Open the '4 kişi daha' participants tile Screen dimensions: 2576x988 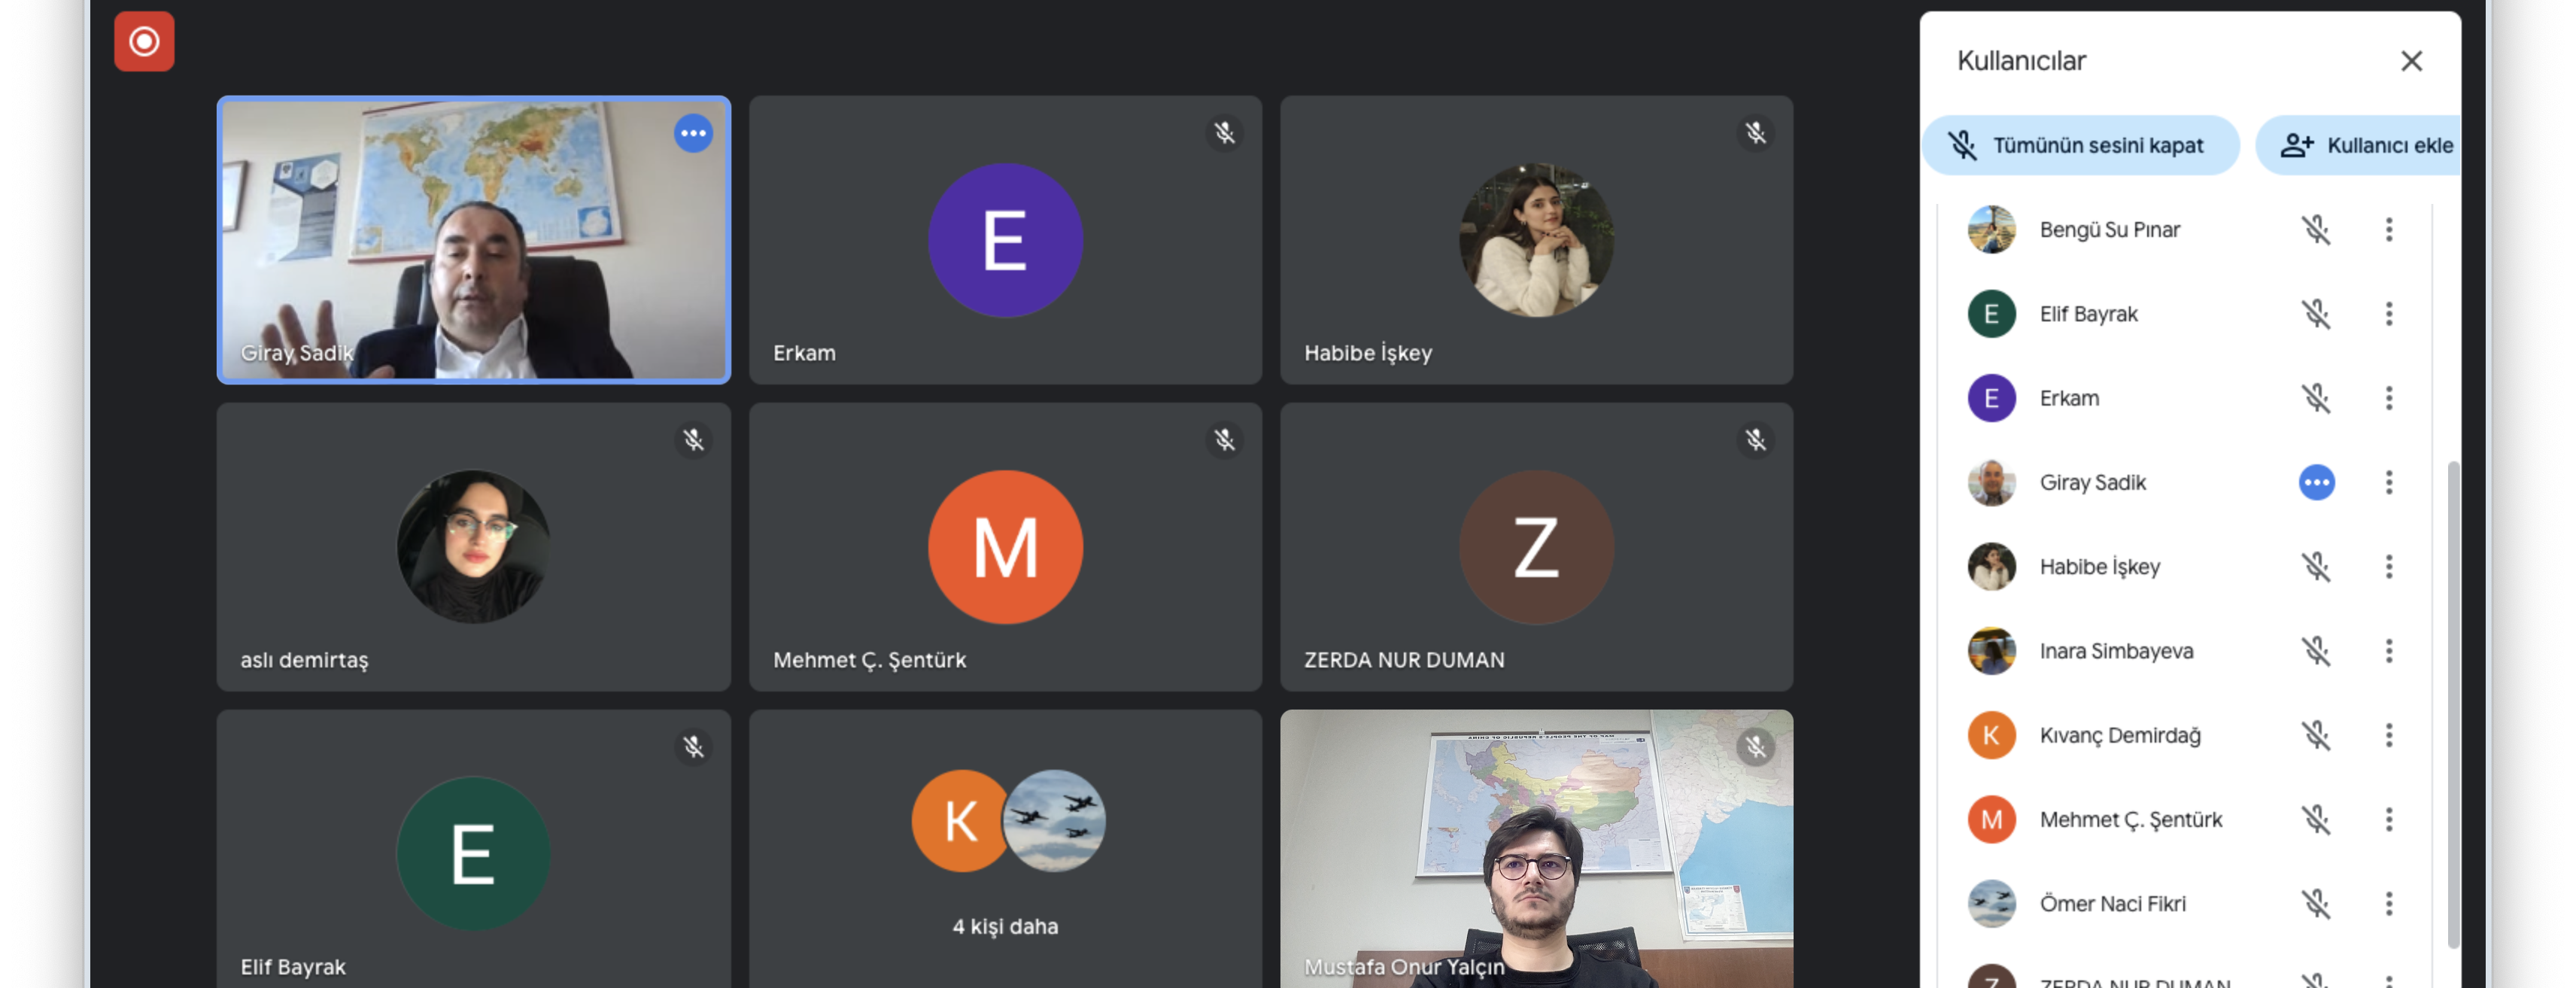click(x=1005, y=850)
